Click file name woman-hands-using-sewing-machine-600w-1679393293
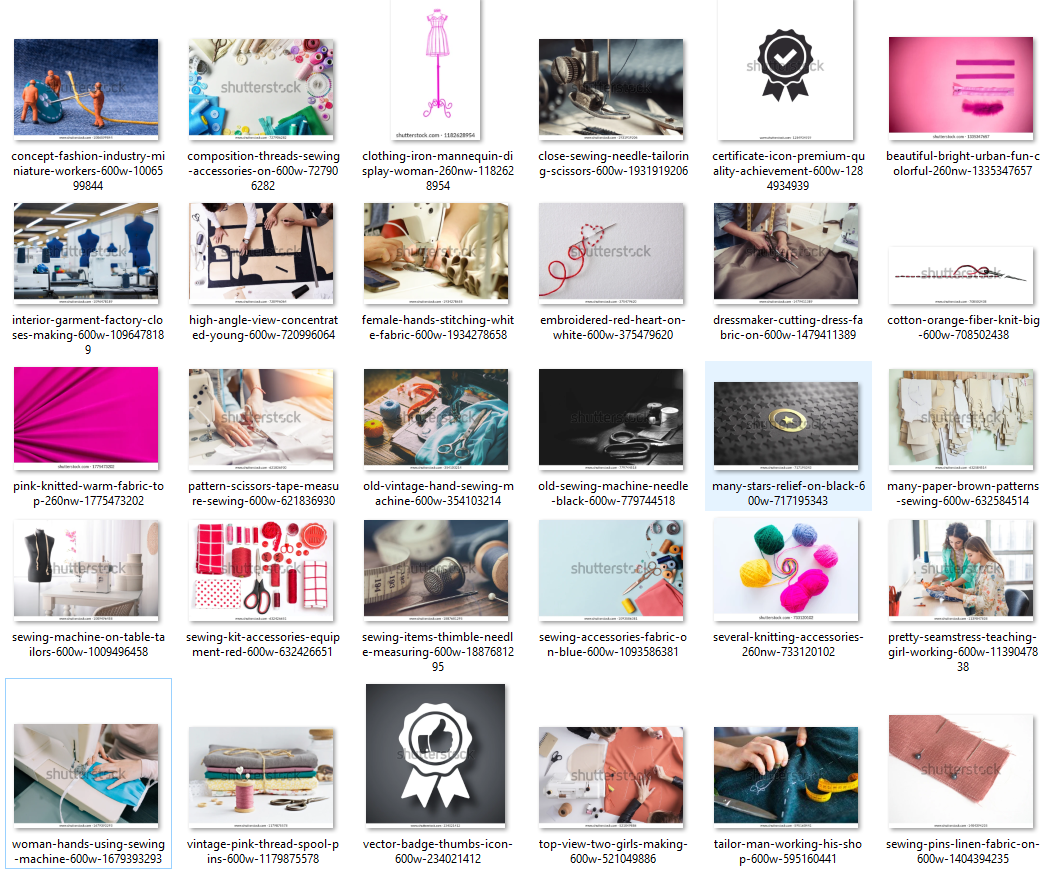 [x=88, y=851]
